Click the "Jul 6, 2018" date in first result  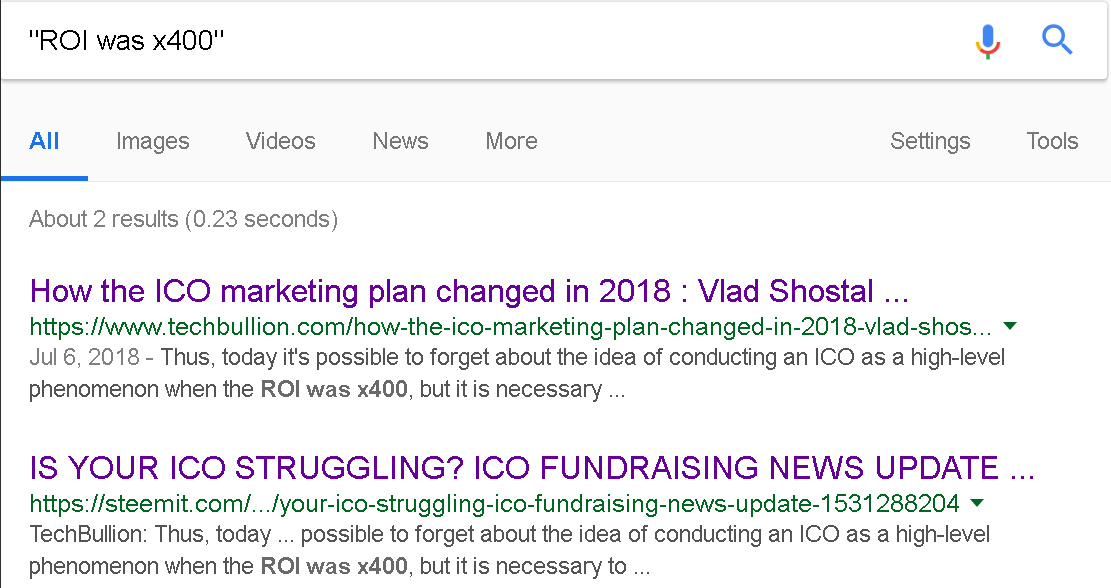coord(84,357)
